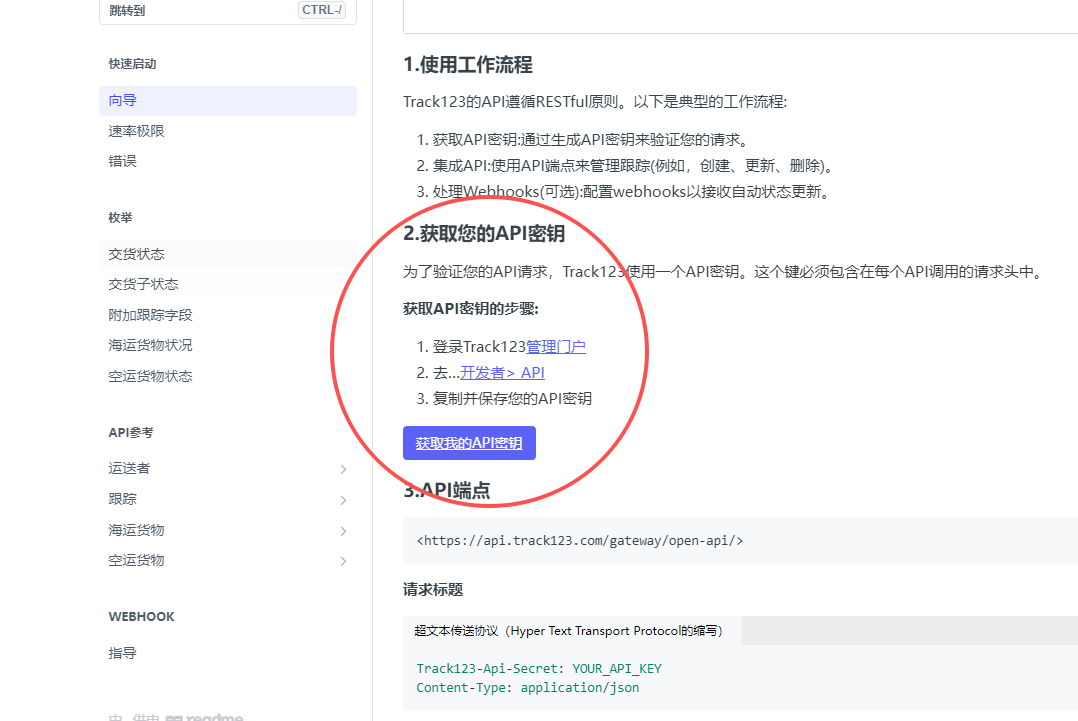Expand the 海运货物 API section chevron
Viewport: 1078px width, 721px height.
click(x=343, y=531)
